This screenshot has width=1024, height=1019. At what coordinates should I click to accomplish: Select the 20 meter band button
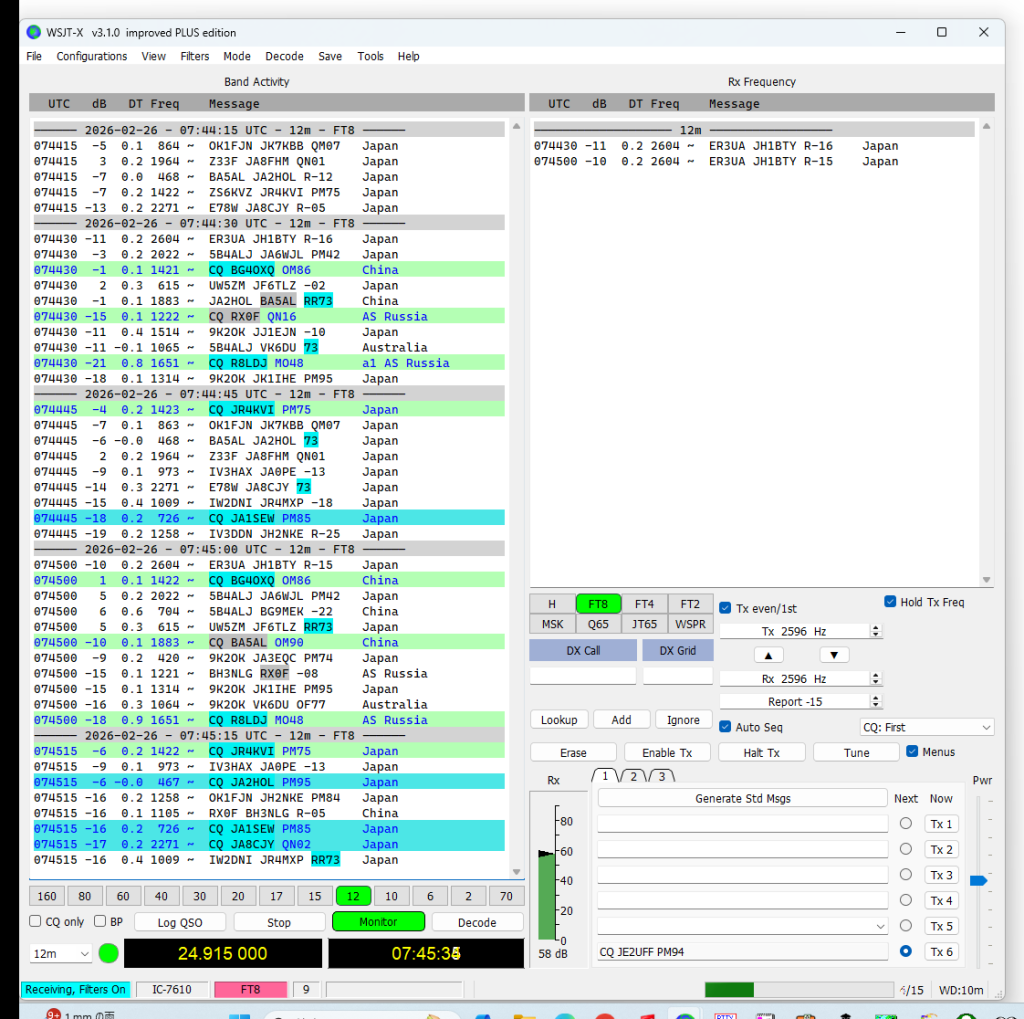[237, 895]
